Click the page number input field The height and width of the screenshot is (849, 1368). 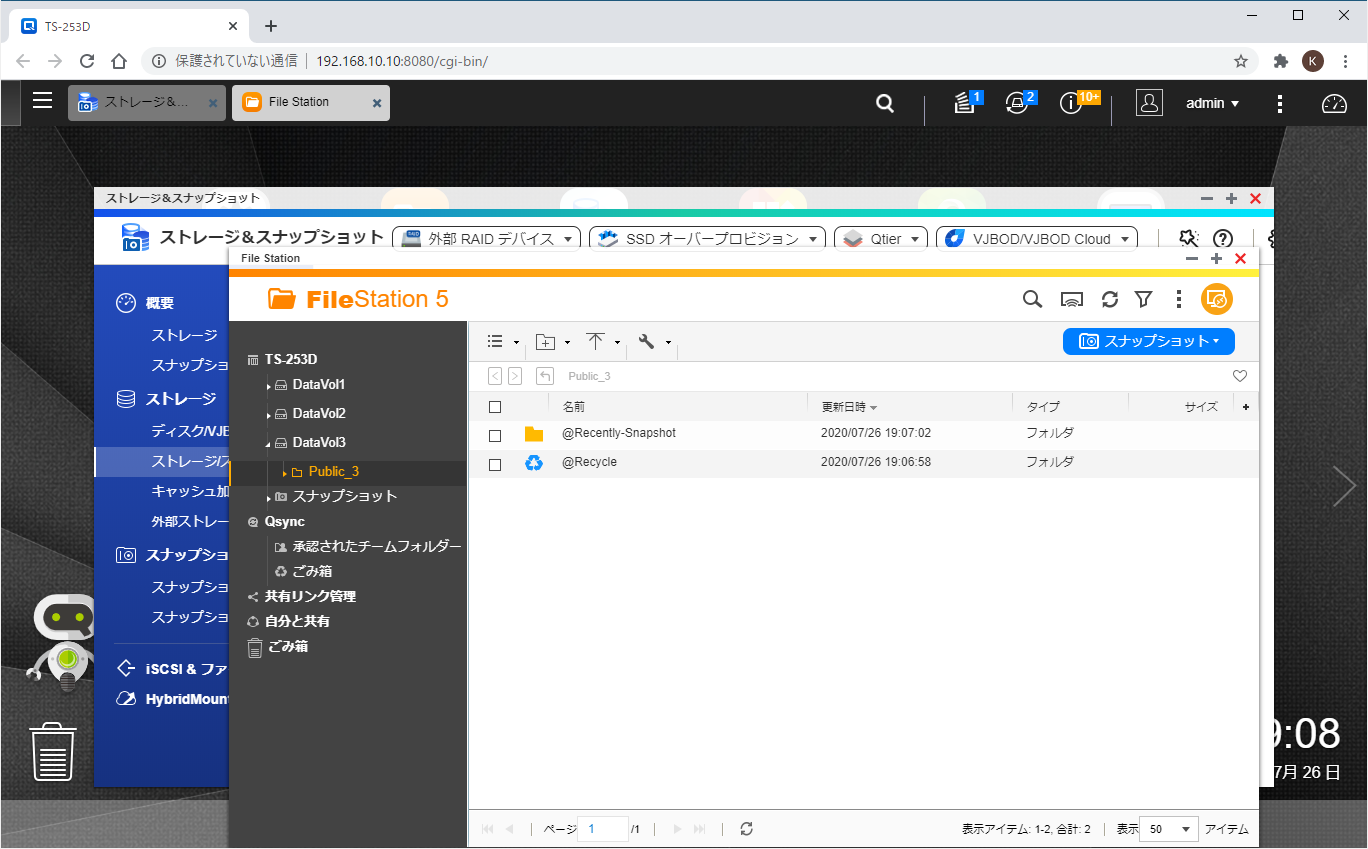603,829
